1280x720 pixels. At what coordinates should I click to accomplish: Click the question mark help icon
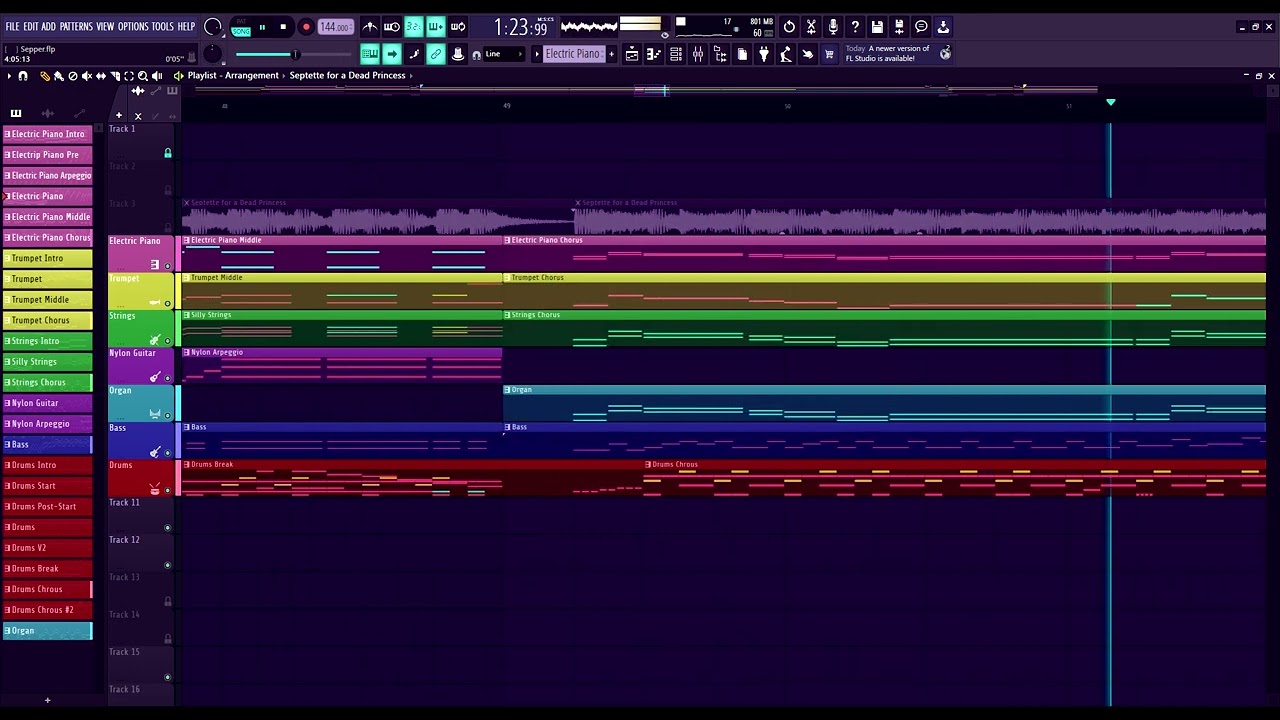(x=855, y=27)
